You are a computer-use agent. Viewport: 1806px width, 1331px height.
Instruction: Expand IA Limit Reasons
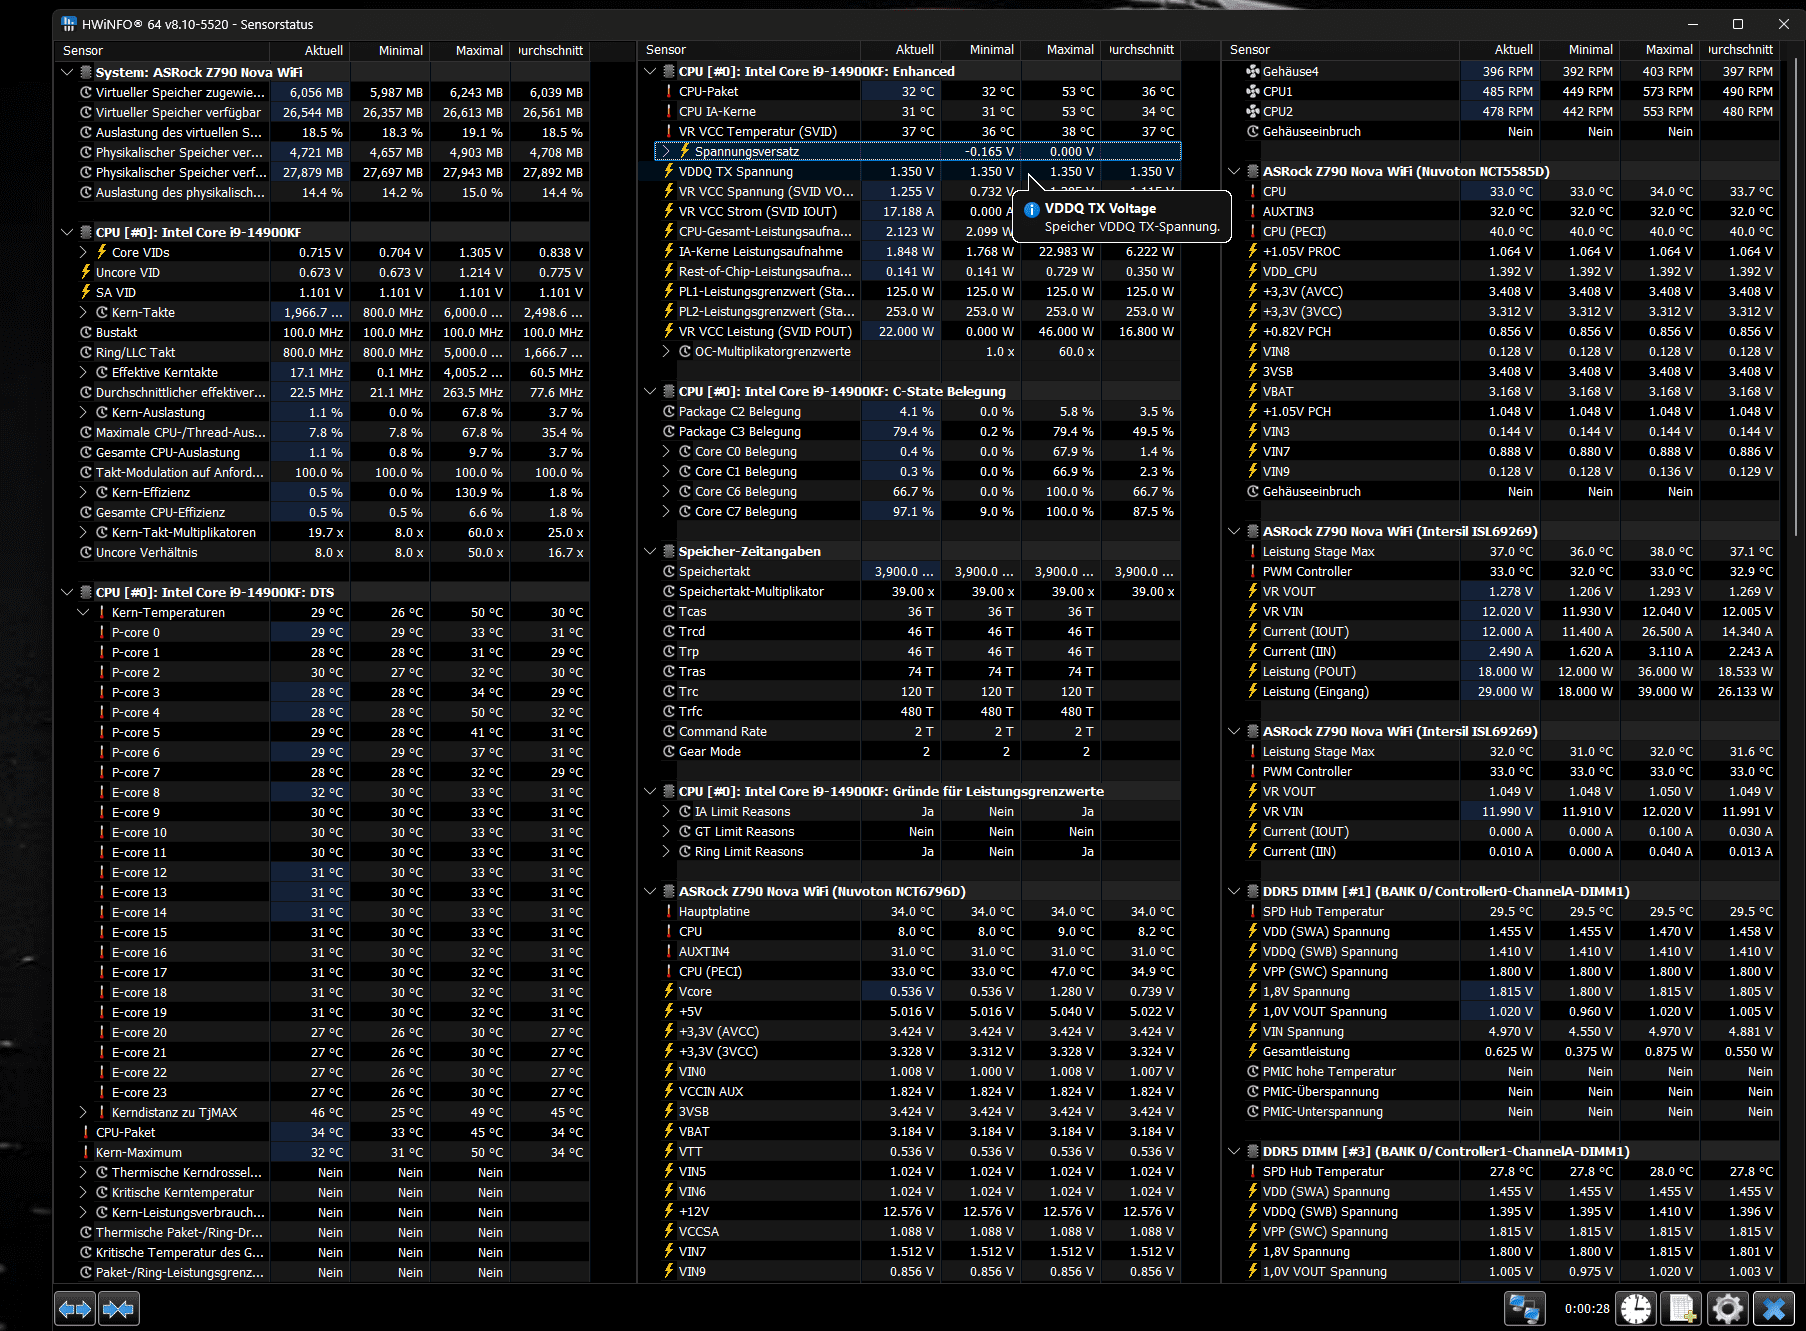[667, 812]
